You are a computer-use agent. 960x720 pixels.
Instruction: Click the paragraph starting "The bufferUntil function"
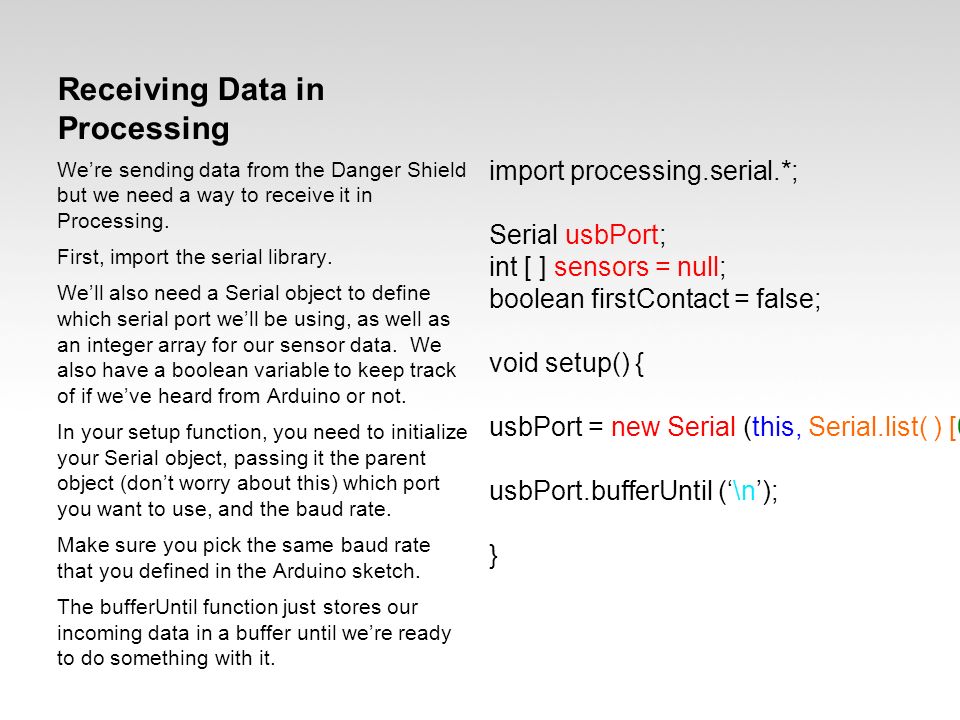point(254,632)
